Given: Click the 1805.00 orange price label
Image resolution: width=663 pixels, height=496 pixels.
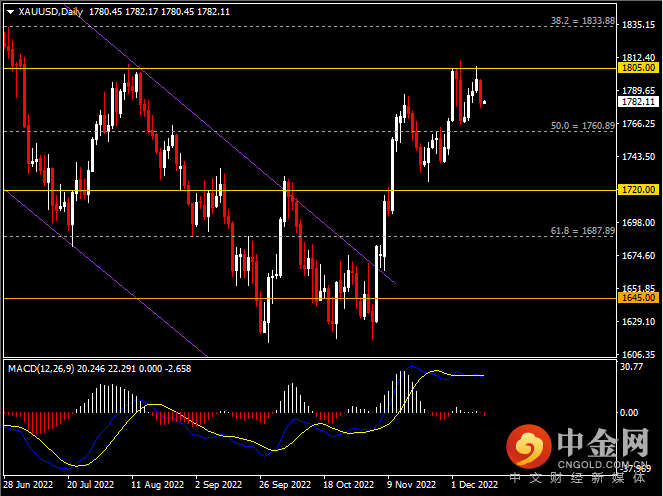Looking at the screenshot, I should 638,68.
